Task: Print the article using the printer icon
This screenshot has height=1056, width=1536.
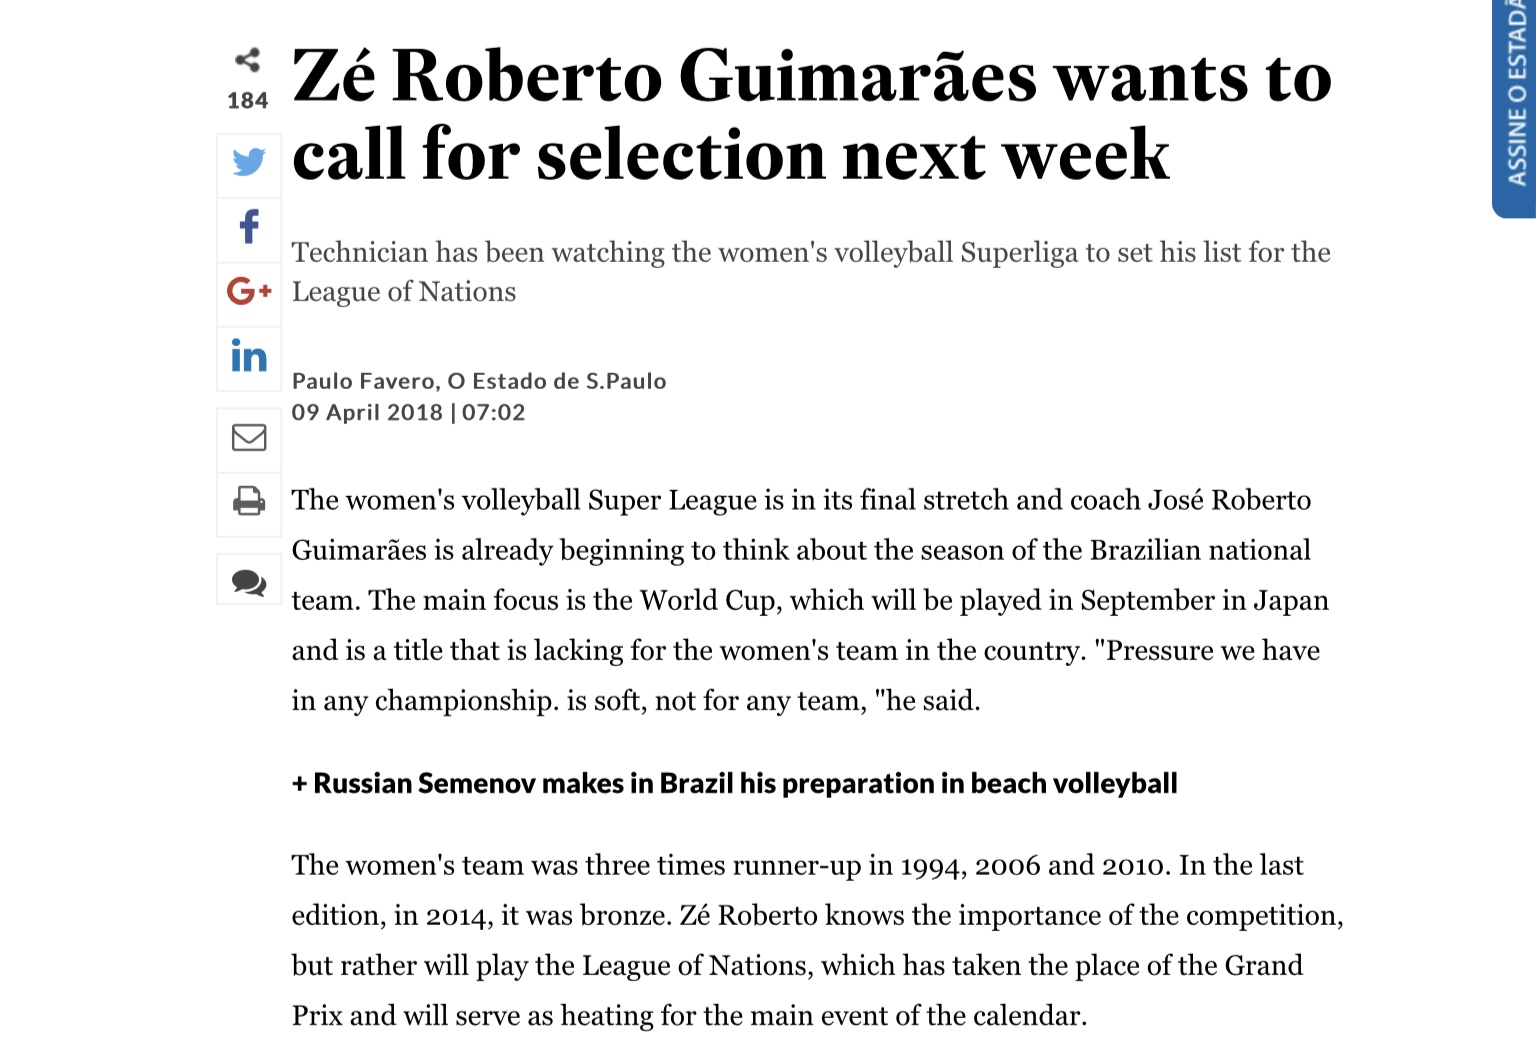Action: pos(249,500)
